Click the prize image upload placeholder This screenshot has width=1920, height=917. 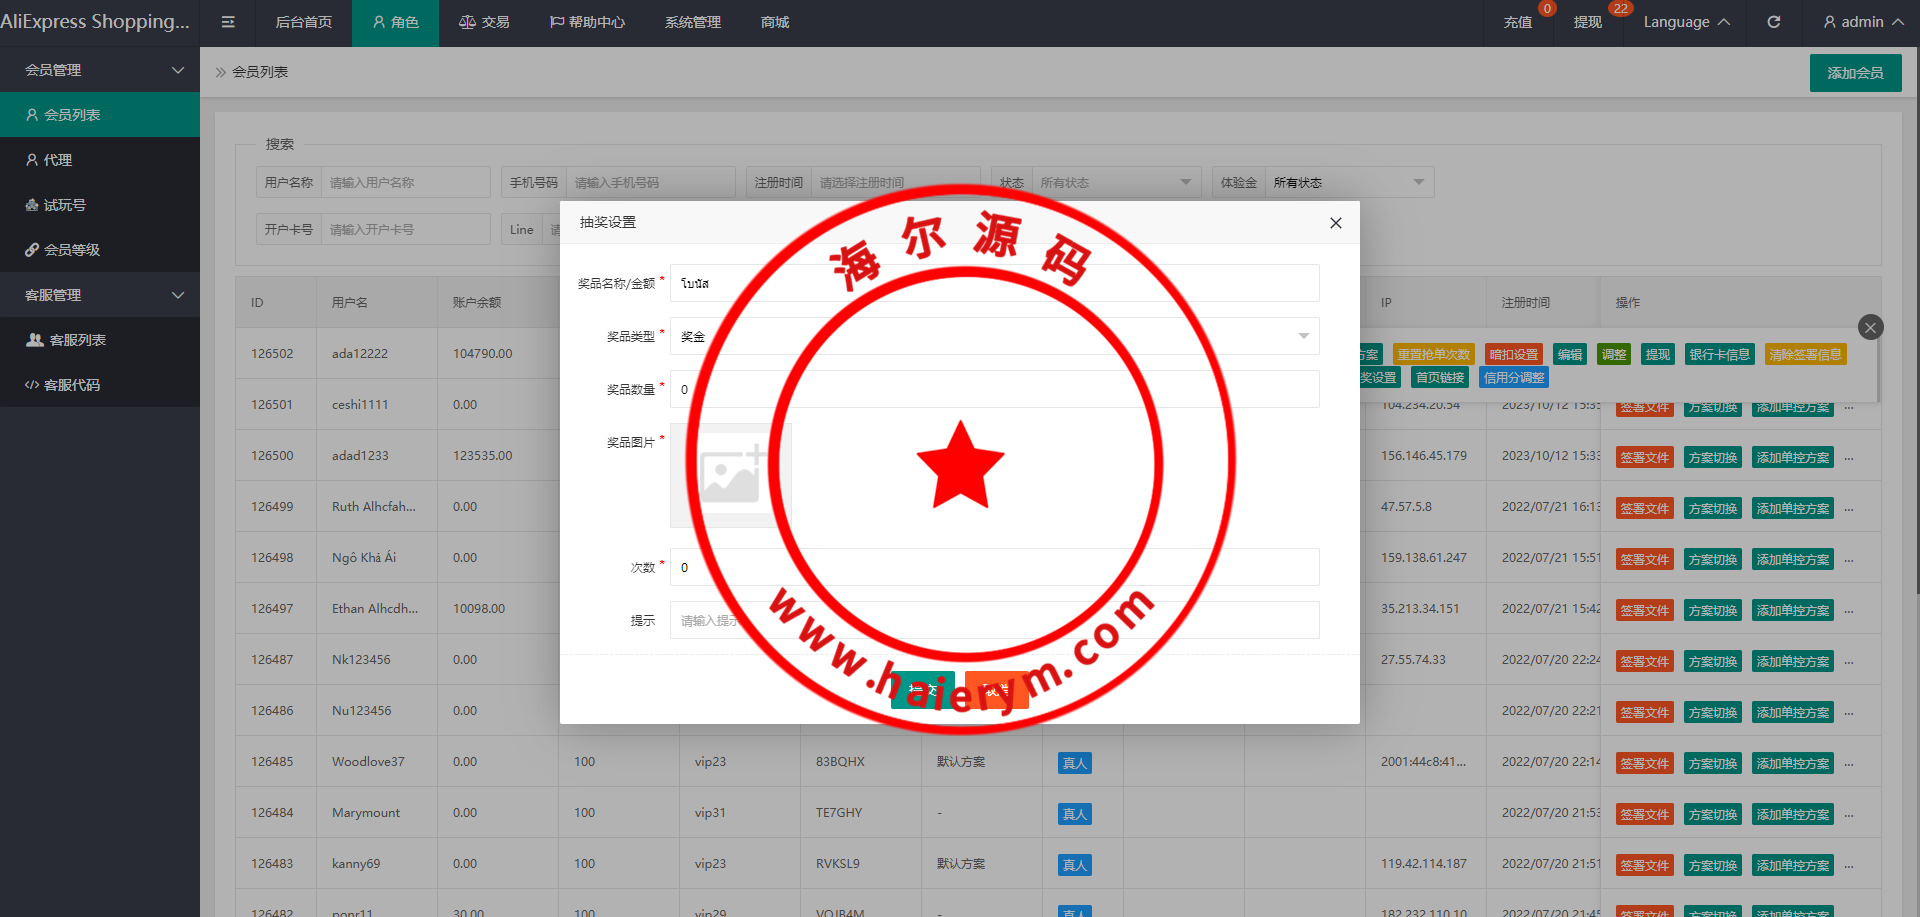(x=730, y=475)
